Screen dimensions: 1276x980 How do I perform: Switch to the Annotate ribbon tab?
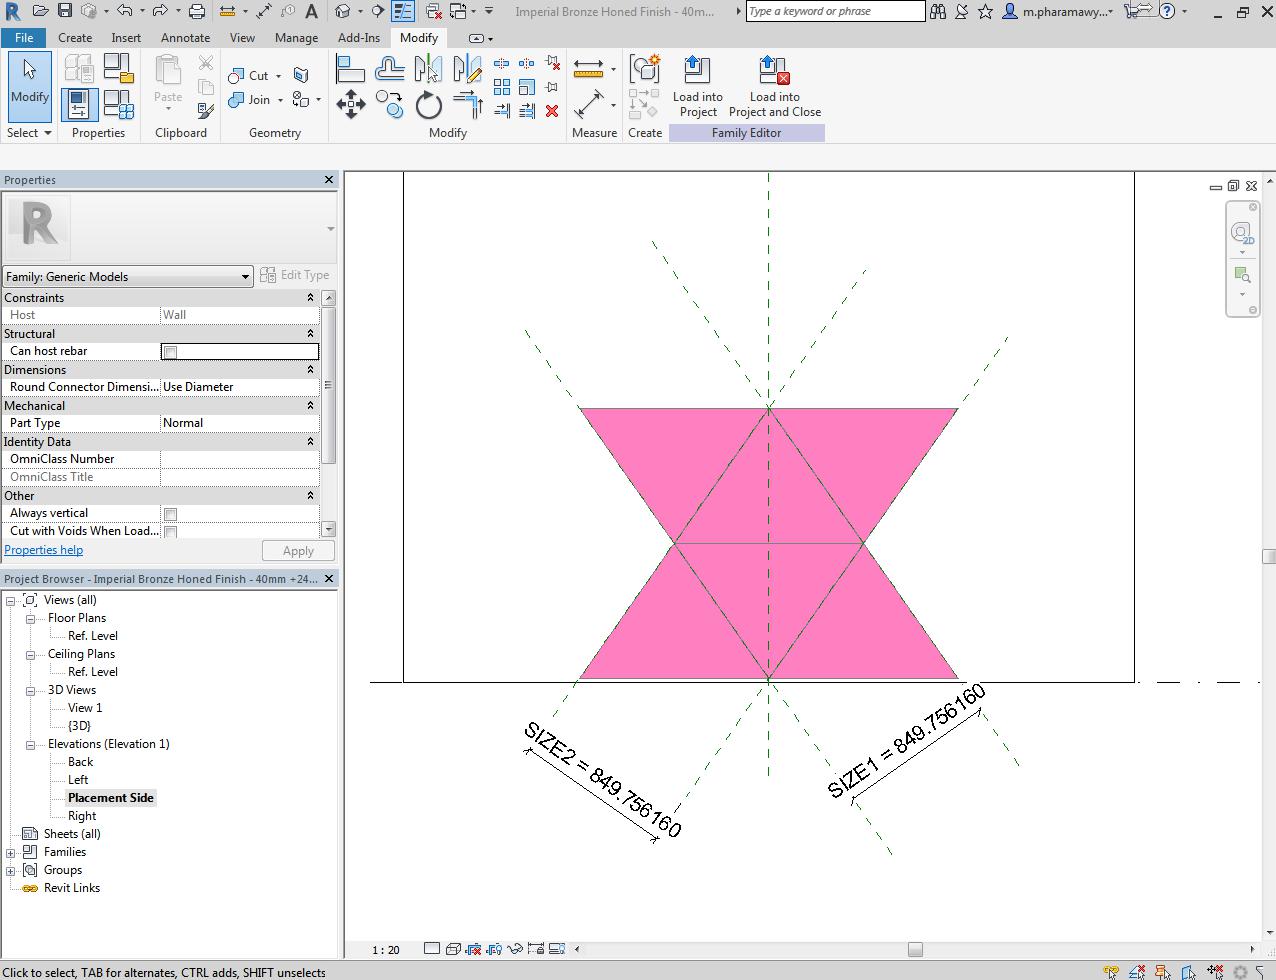(x=186, y=37)
